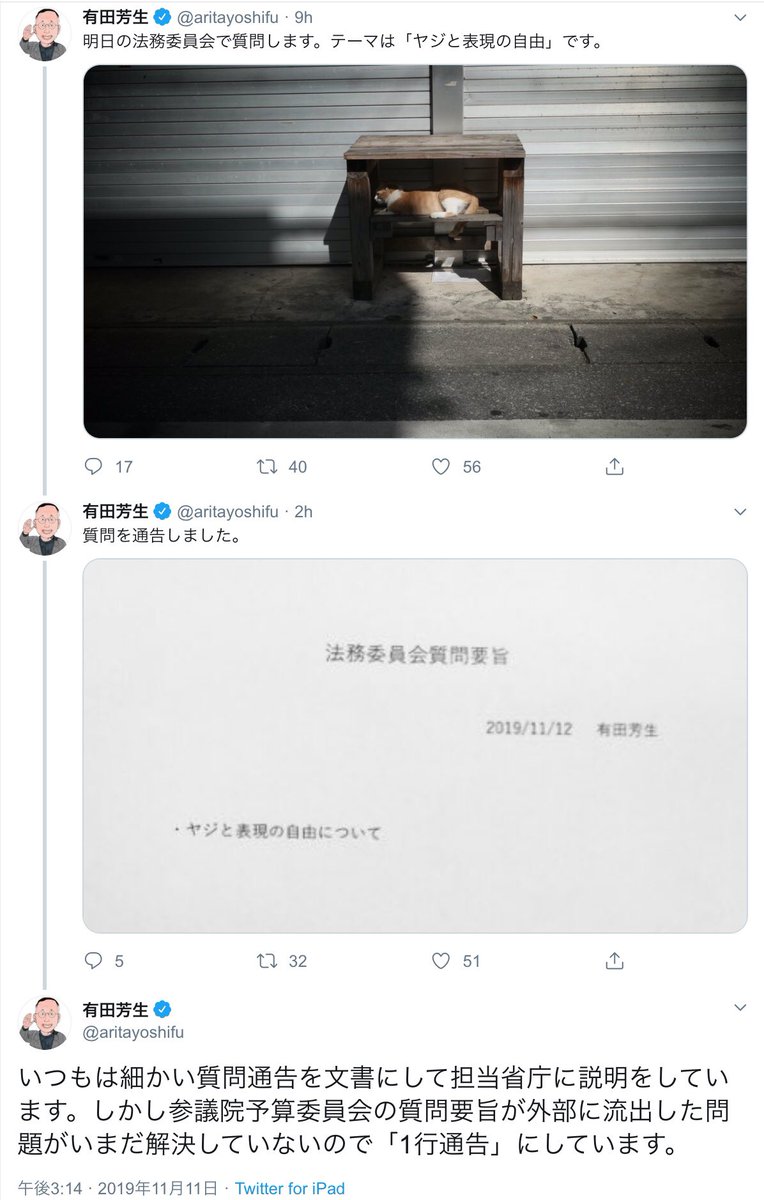Like the tweet with 56 likes

pyautogui.click(x=440, y=466)
